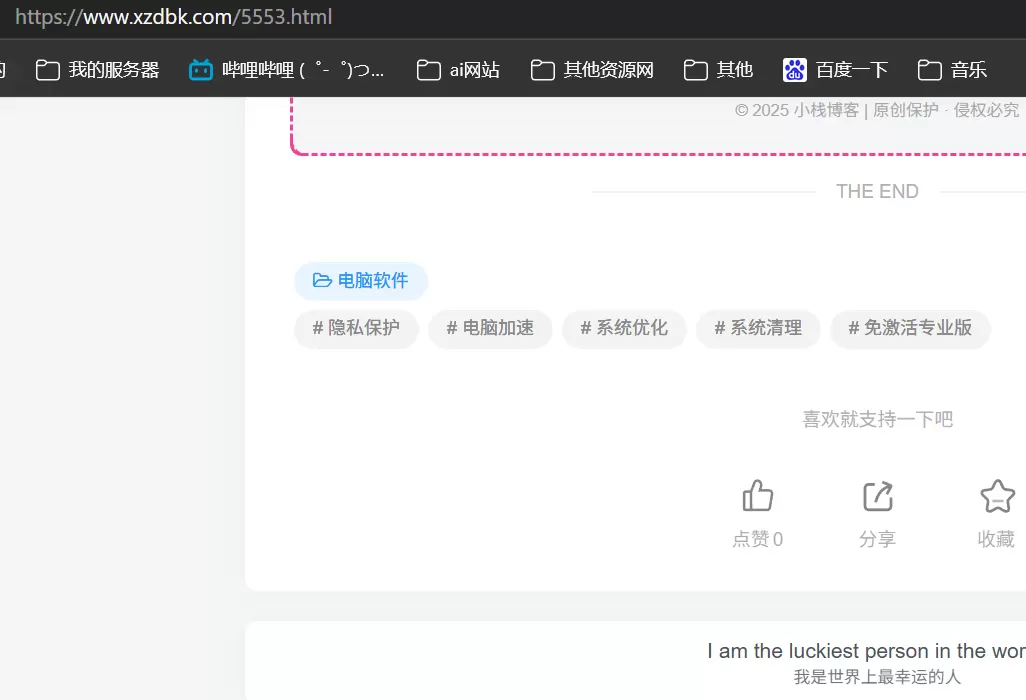Click the 收藏 star icon

997,496
